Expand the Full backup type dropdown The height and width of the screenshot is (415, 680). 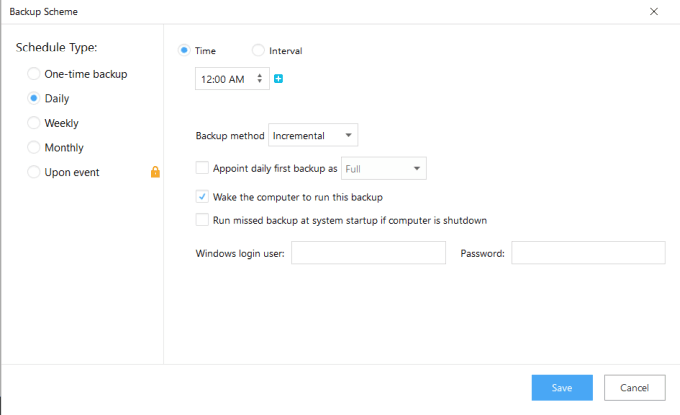[384, 168]
